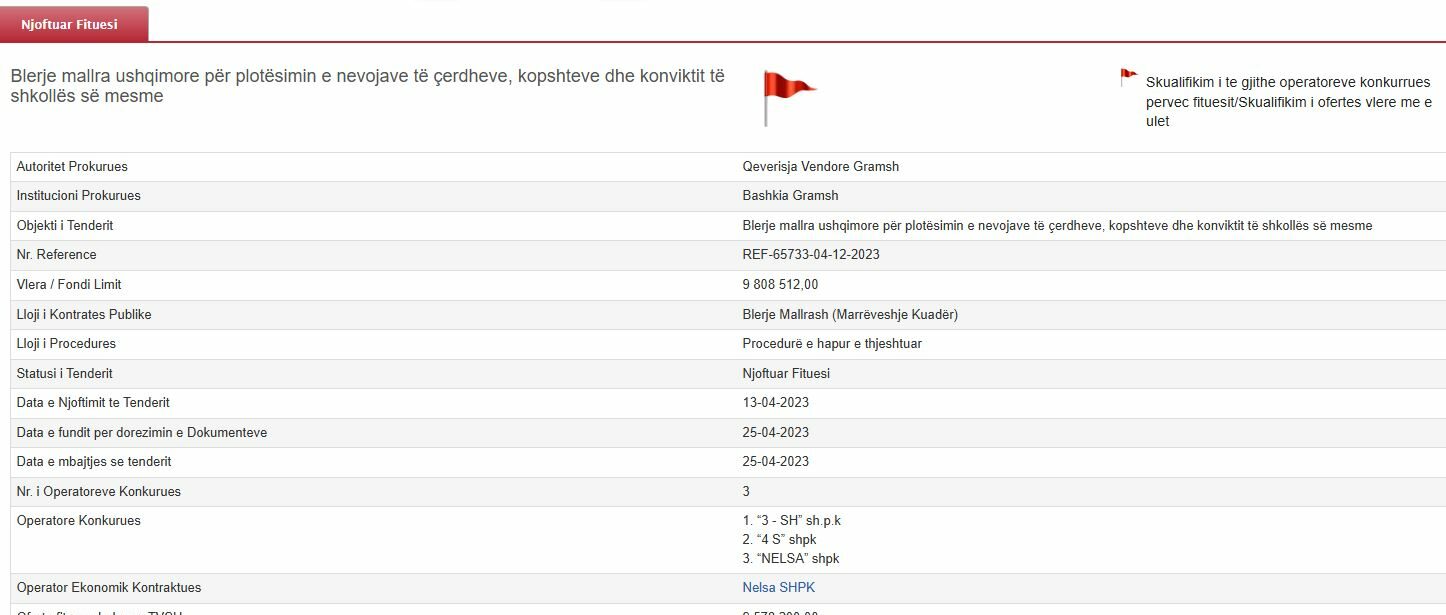Click the tender title heading text
The image size is (1446, 615).
(x=367, y=86)
